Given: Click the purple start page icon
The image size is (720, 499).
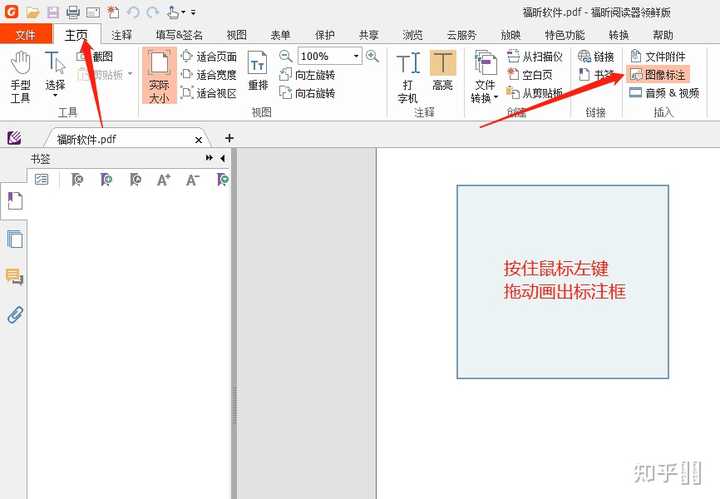Looking at the screenshot, I should coord(14,138).
